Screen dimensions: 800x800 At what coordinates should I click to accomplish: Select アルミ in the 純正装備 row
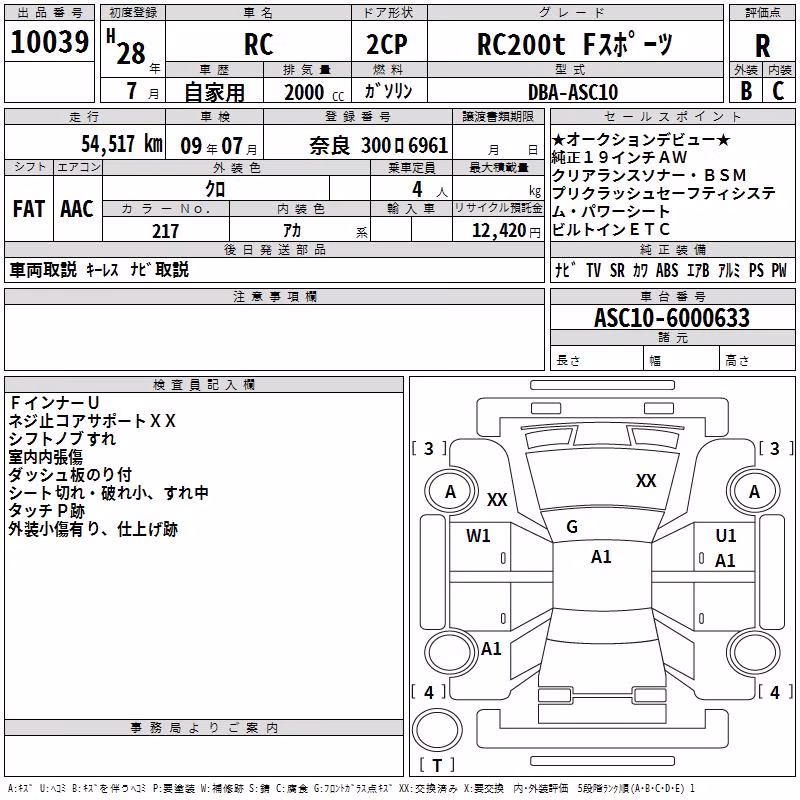729,270
